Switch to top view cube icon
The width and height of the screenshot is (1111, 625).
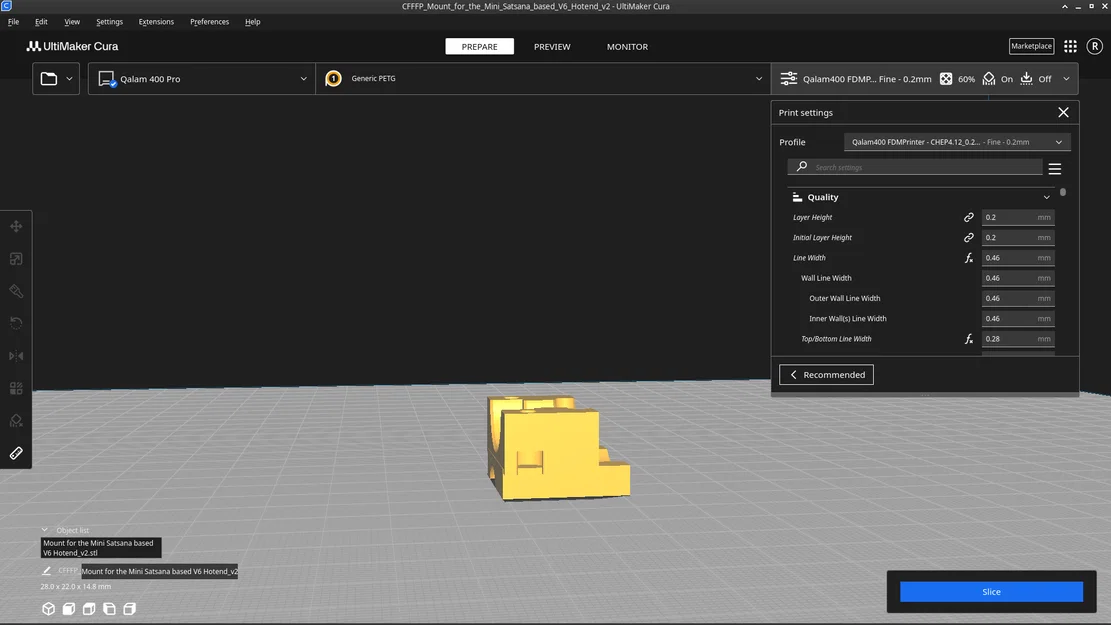89,609
